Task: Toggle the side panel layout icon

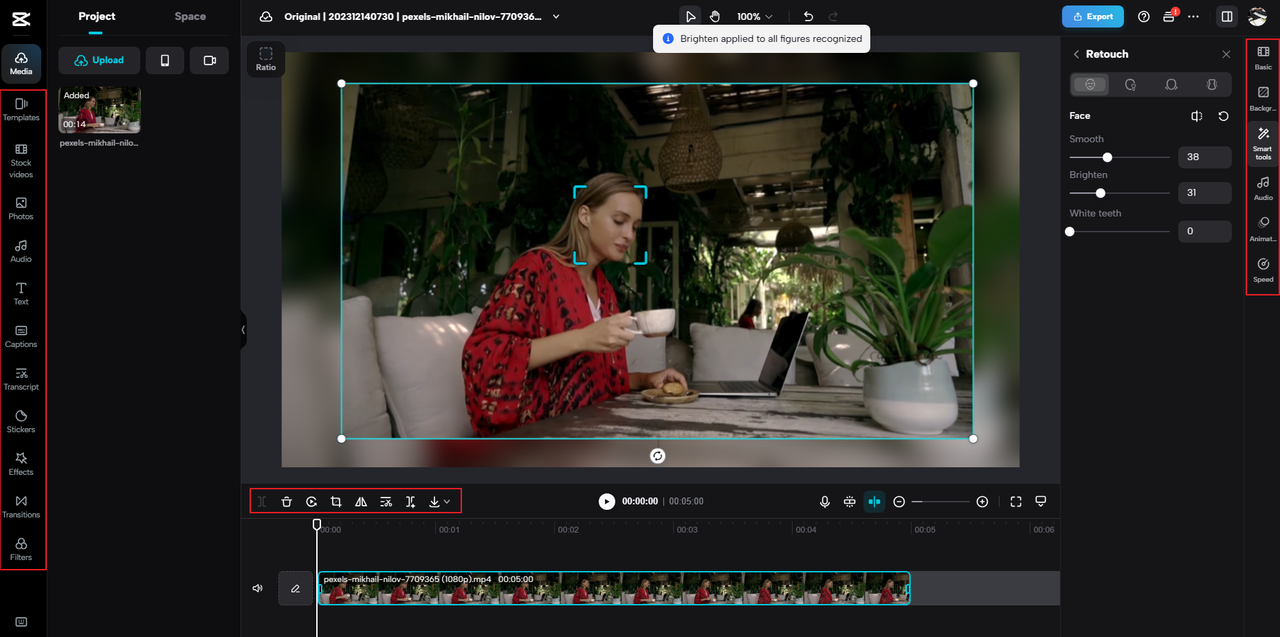Action: (1226, 17)
